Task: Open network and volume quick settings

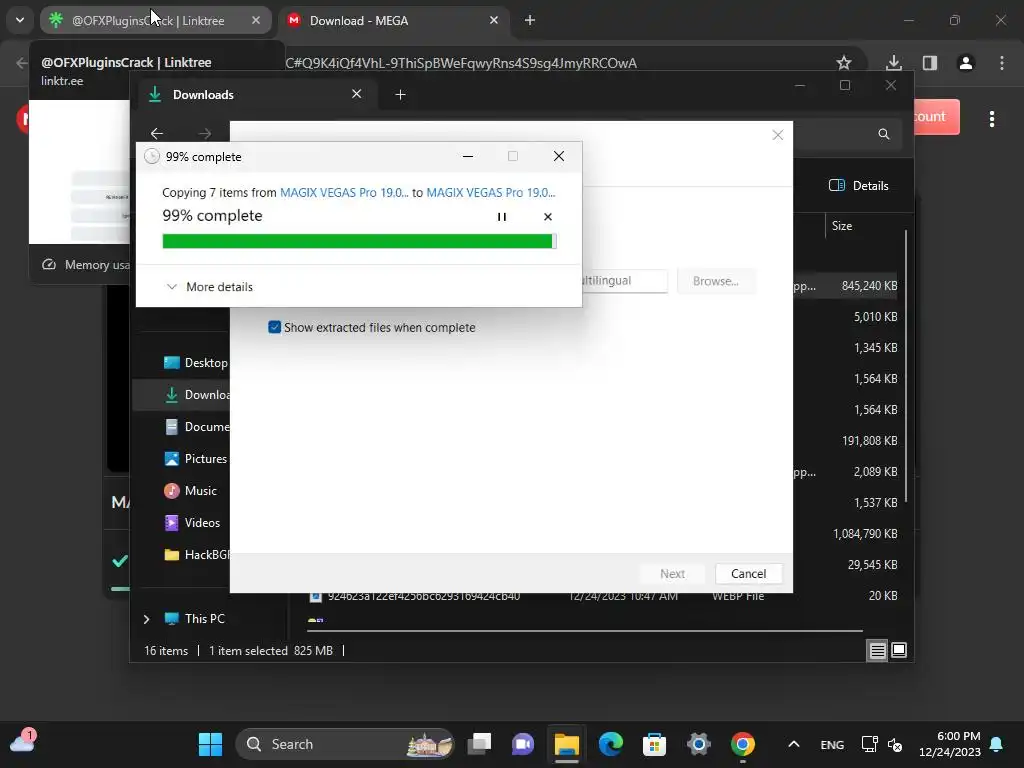Action: [x=882, y=744]
